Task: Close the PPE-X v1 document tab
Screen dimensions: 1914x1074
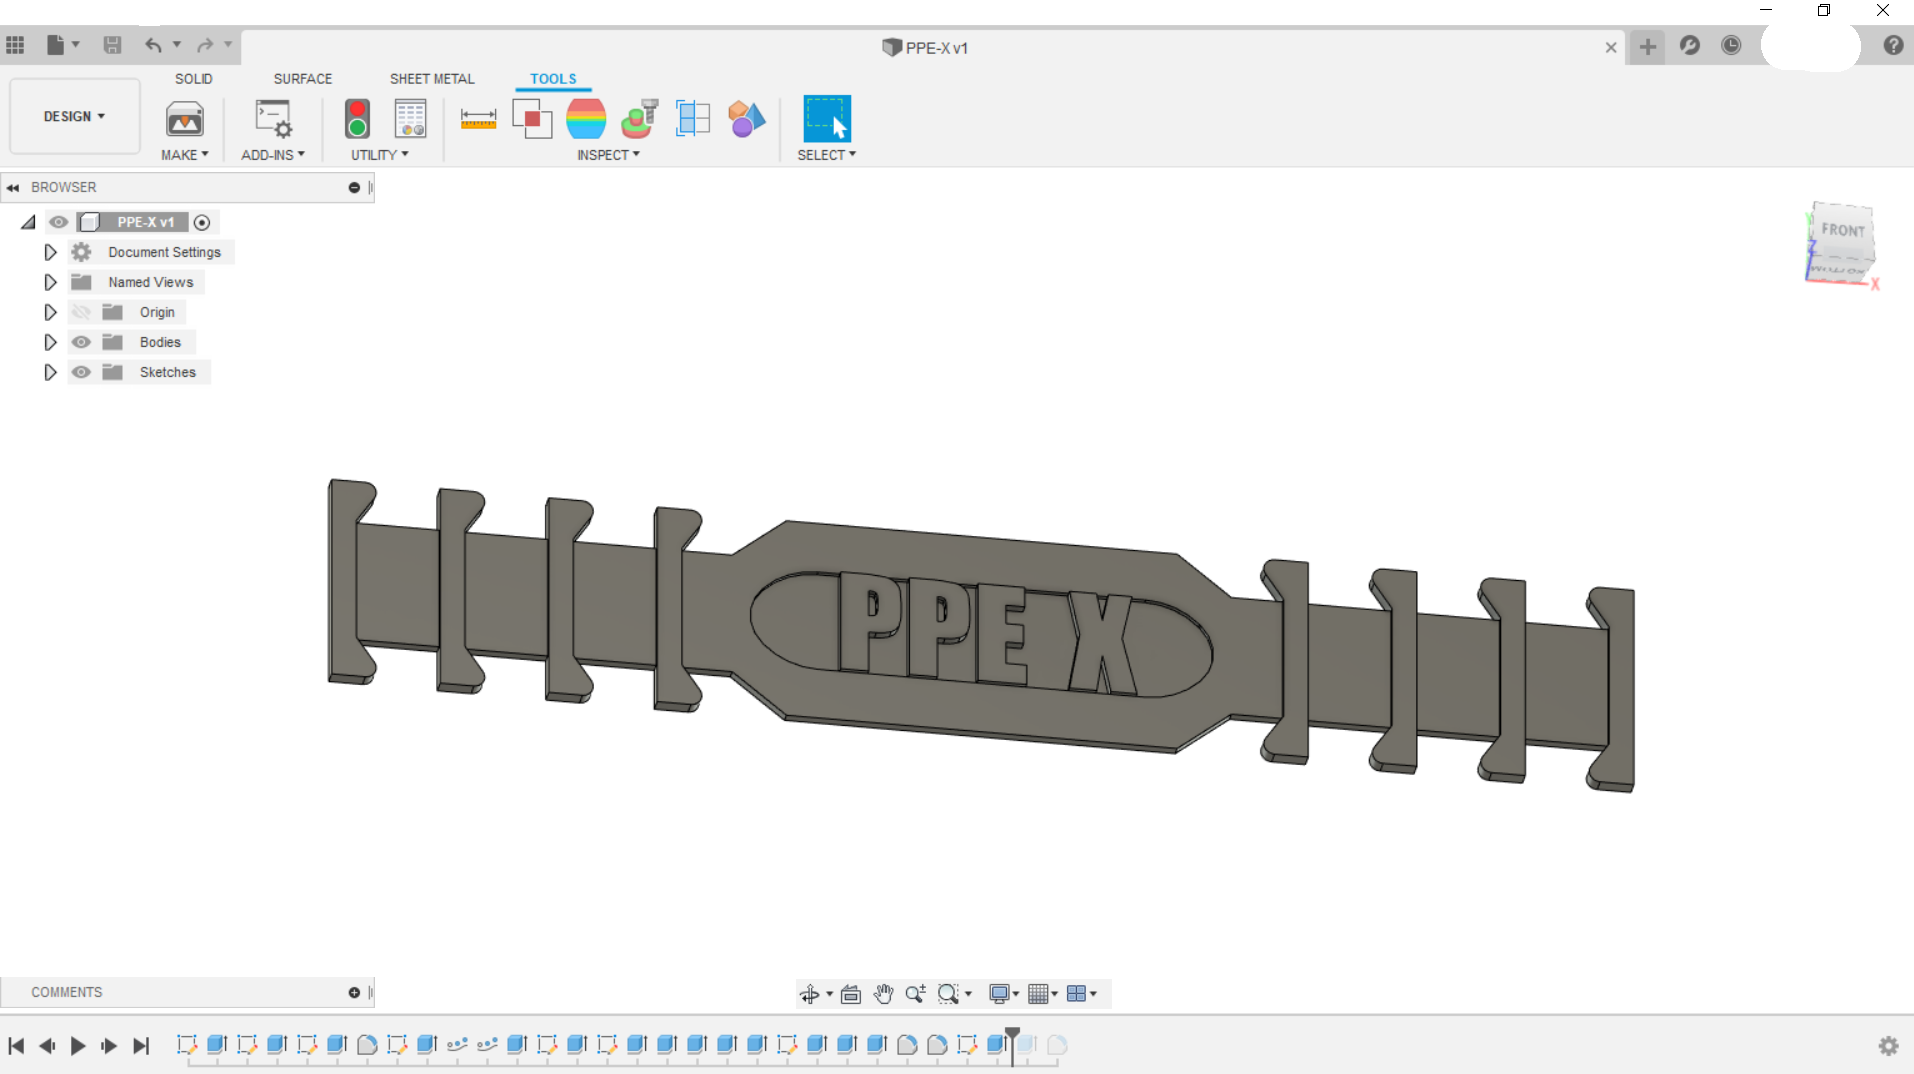Action: click(x=1611, y=47)
